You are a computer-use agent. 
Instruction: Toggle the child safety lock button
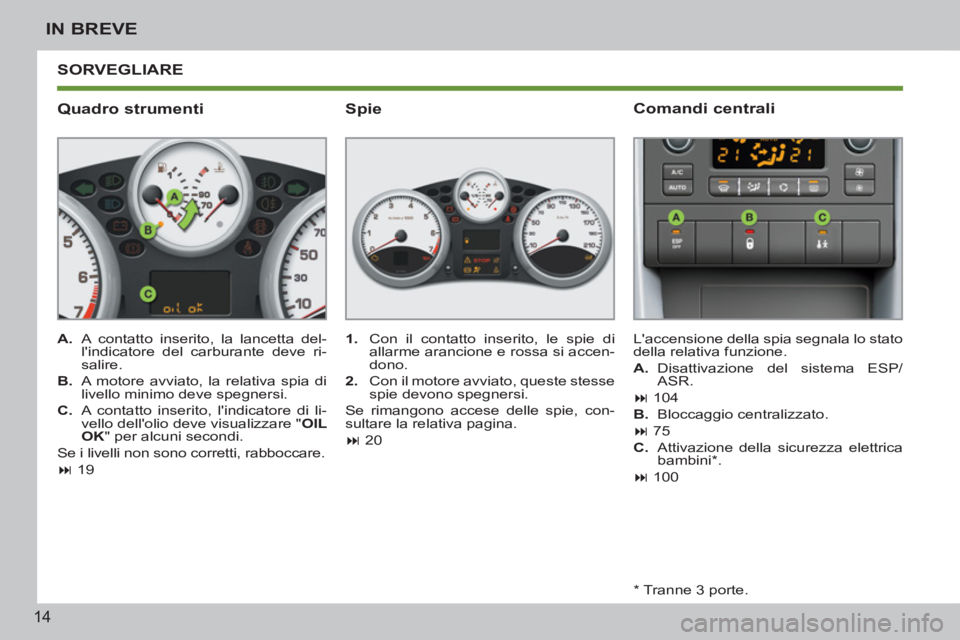click(823, 242)
